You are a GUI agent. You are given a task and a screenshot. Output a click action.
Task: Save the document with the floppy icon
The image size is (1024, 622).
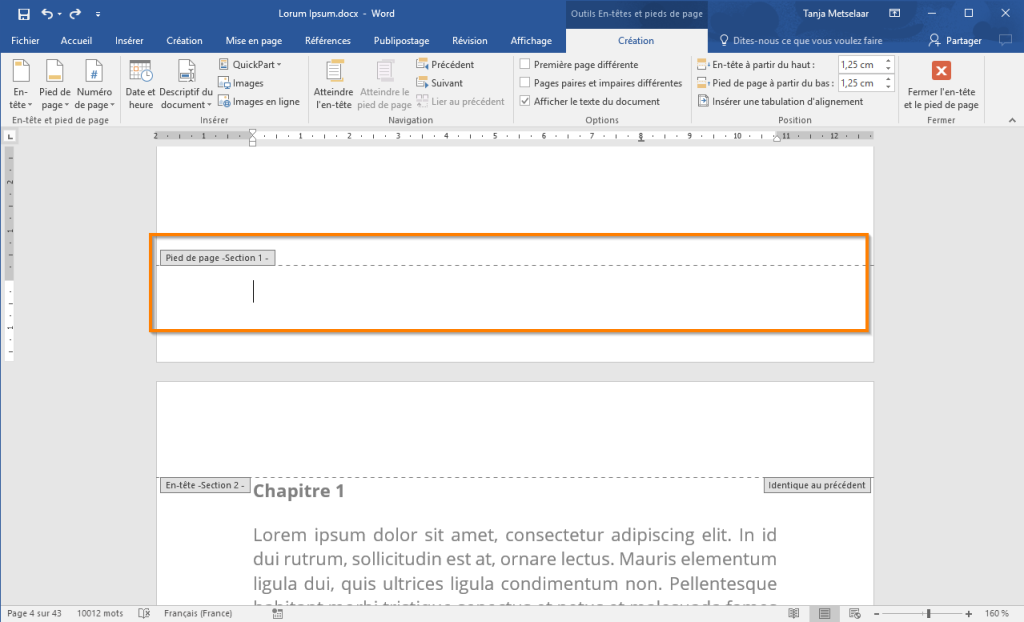point(24,14)
